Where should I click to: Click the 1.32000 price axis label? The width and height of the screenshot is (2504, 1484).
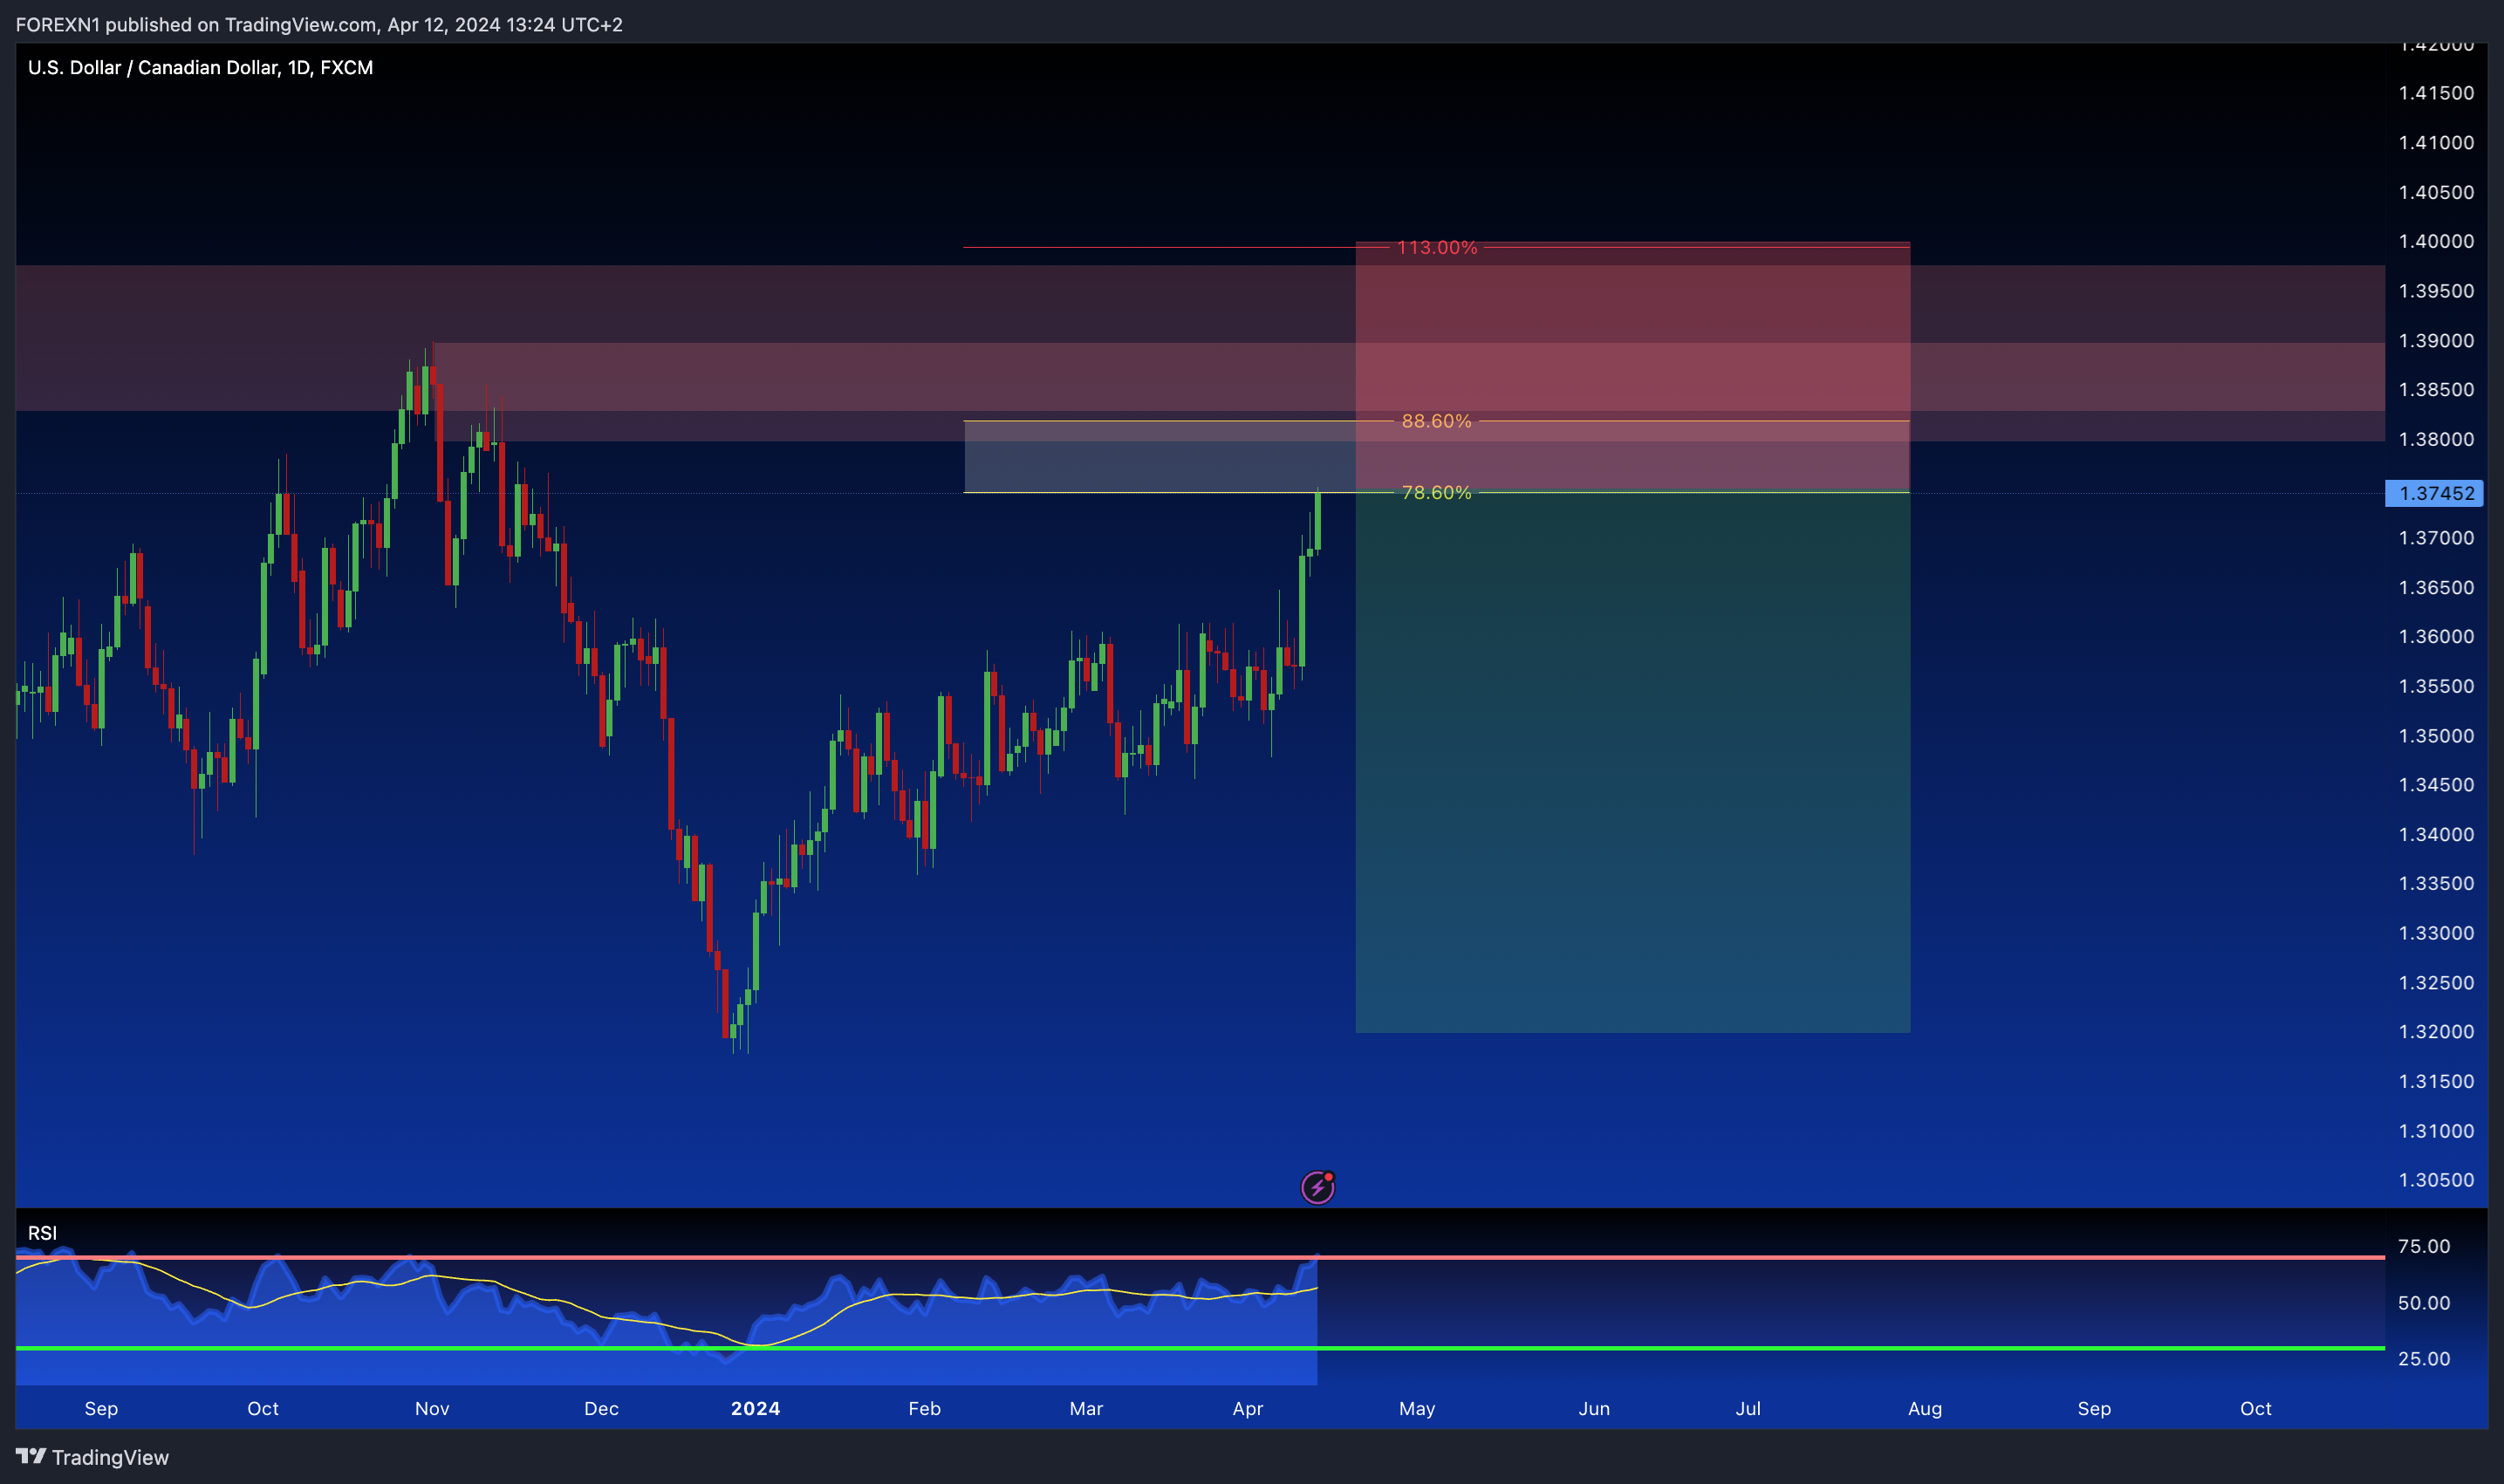2436,1031
